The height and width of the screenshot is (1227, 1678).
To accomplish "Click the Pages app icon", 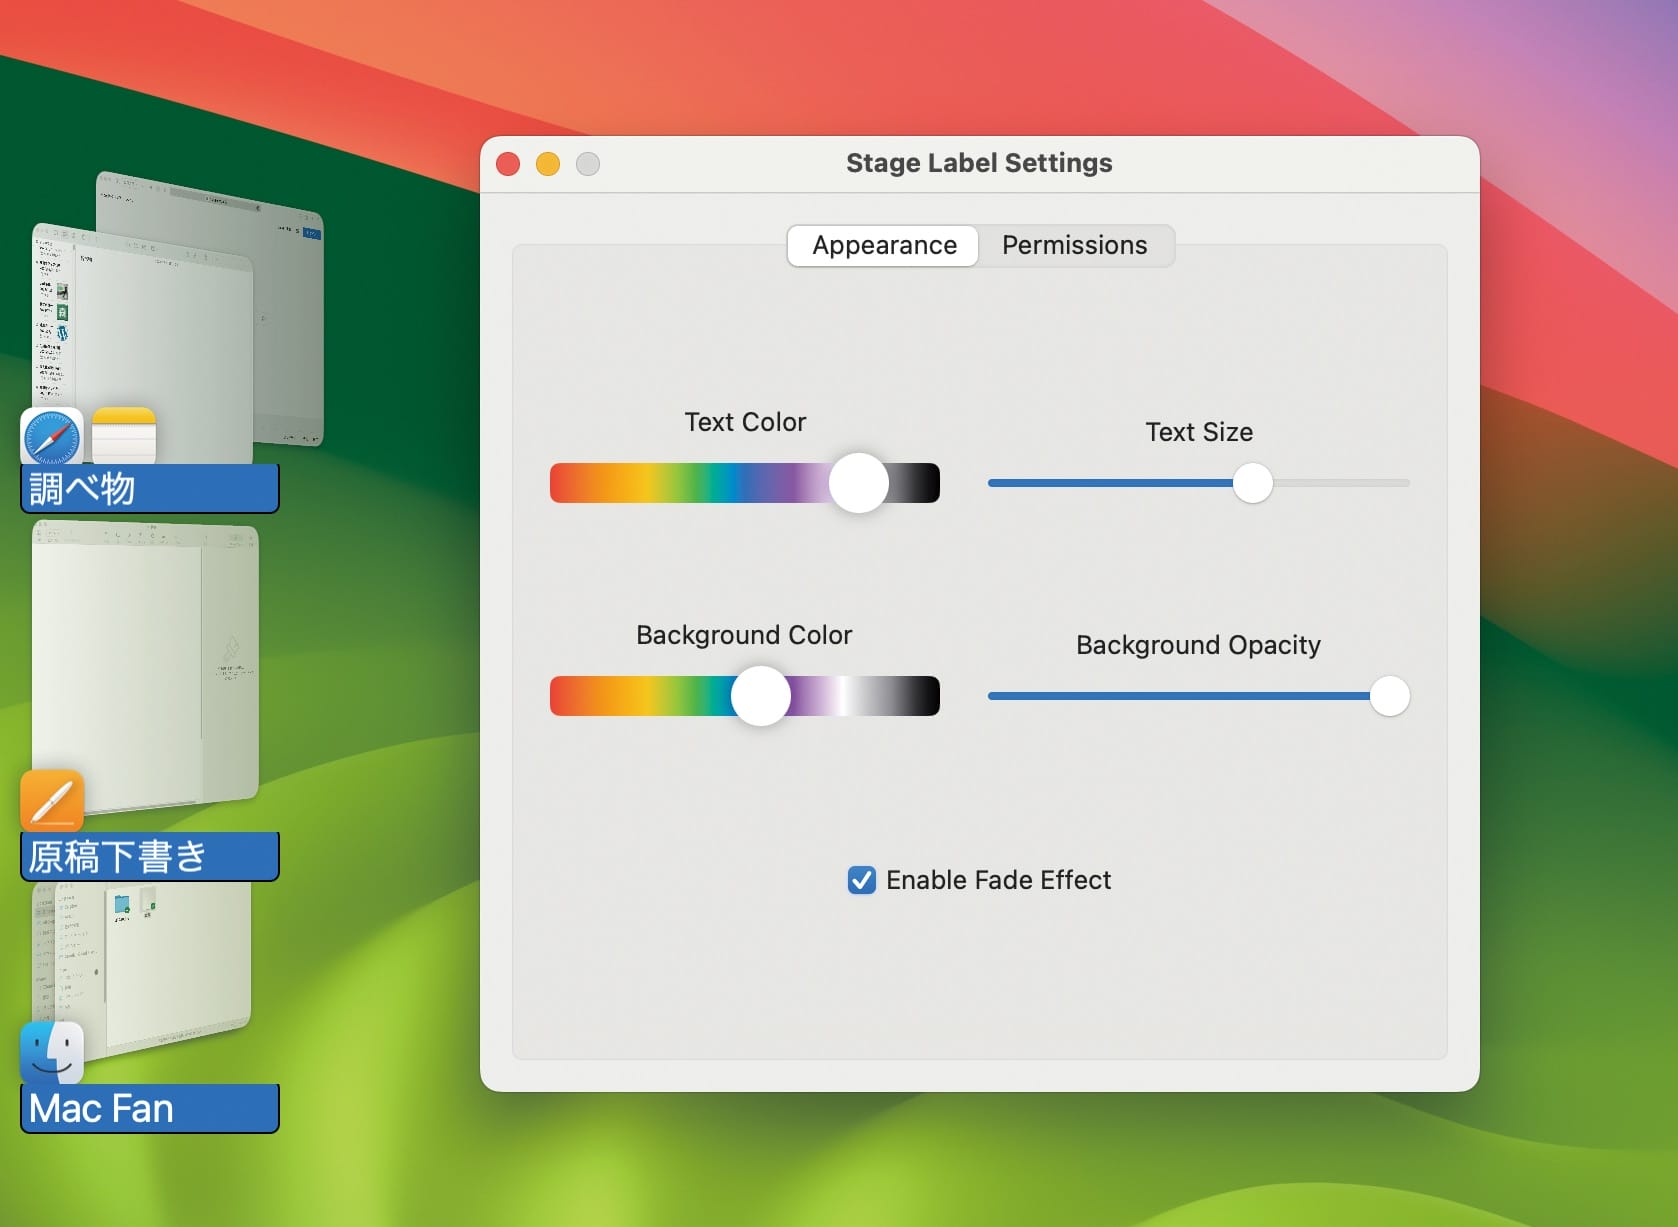I will pyautogui.click(x=52, y=800).
